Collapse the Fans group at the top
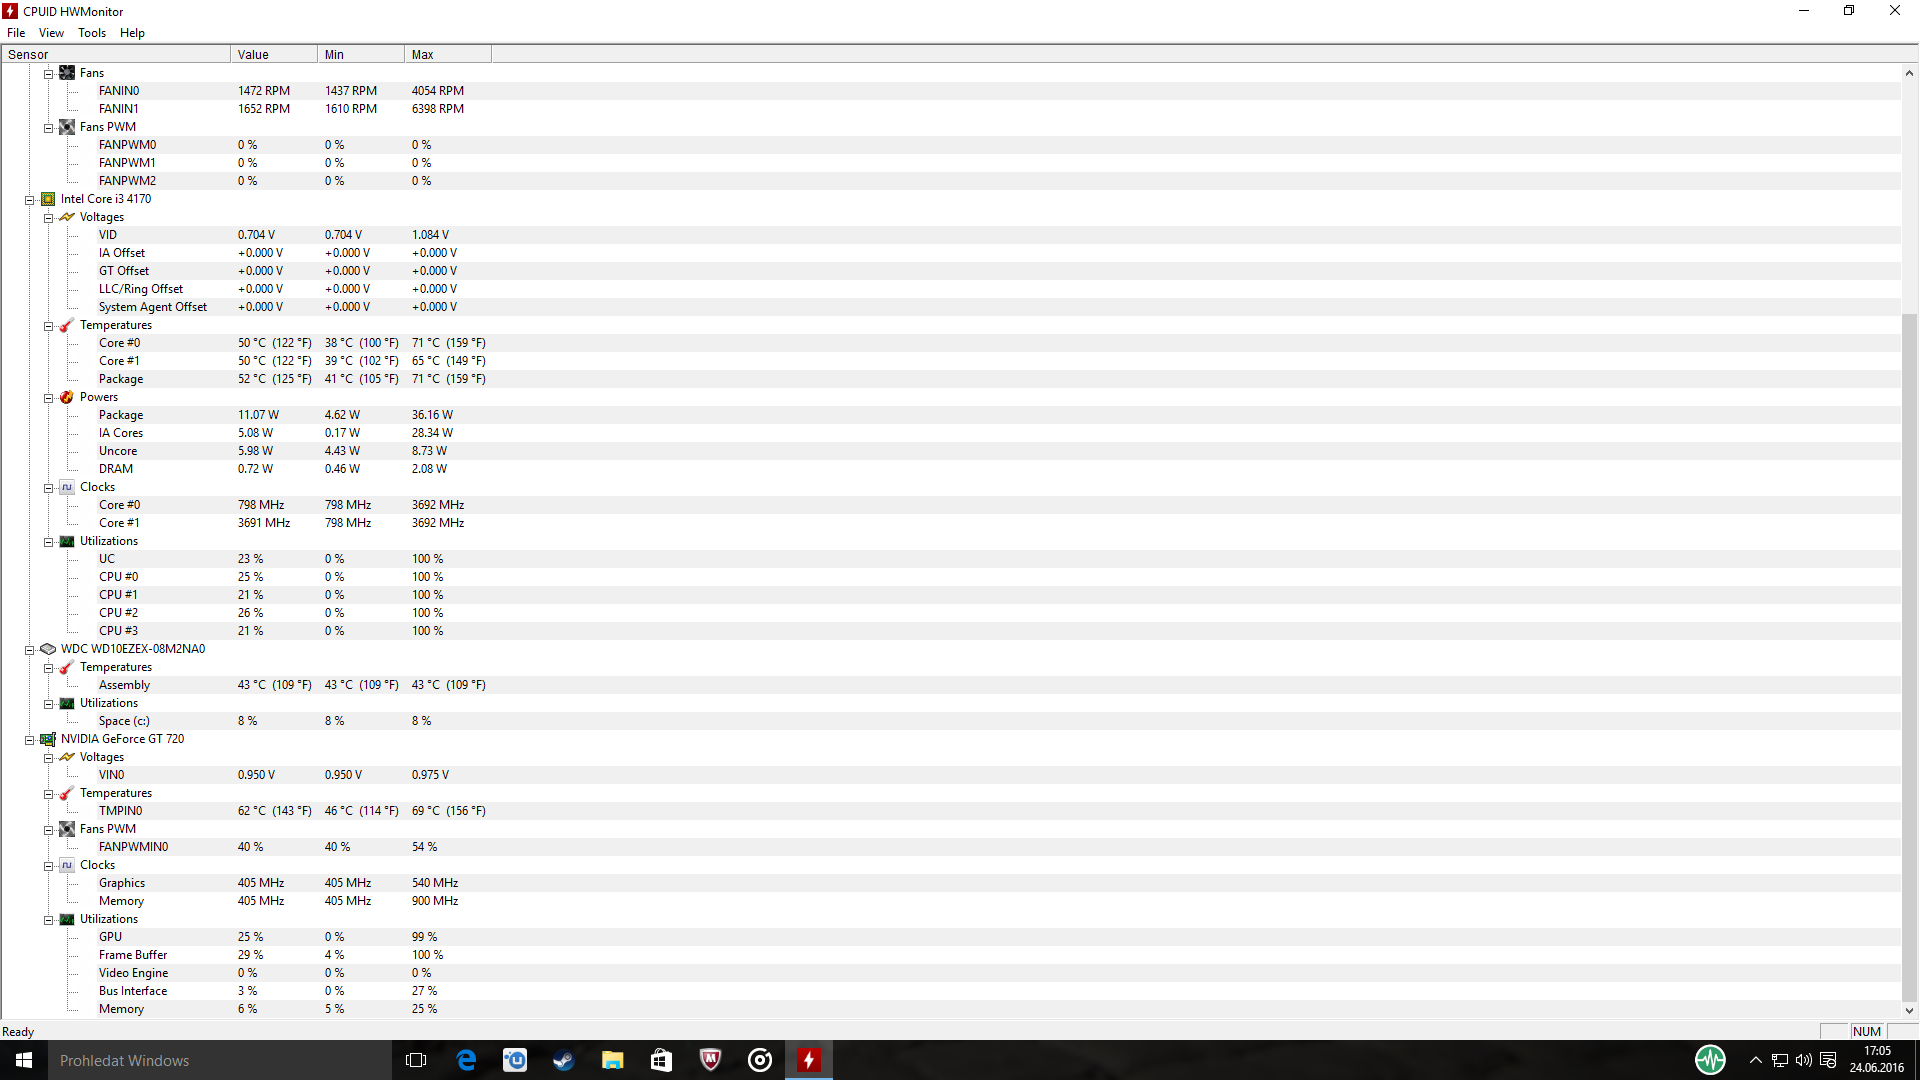The image size is (1920, 1080). click(48, 74)
